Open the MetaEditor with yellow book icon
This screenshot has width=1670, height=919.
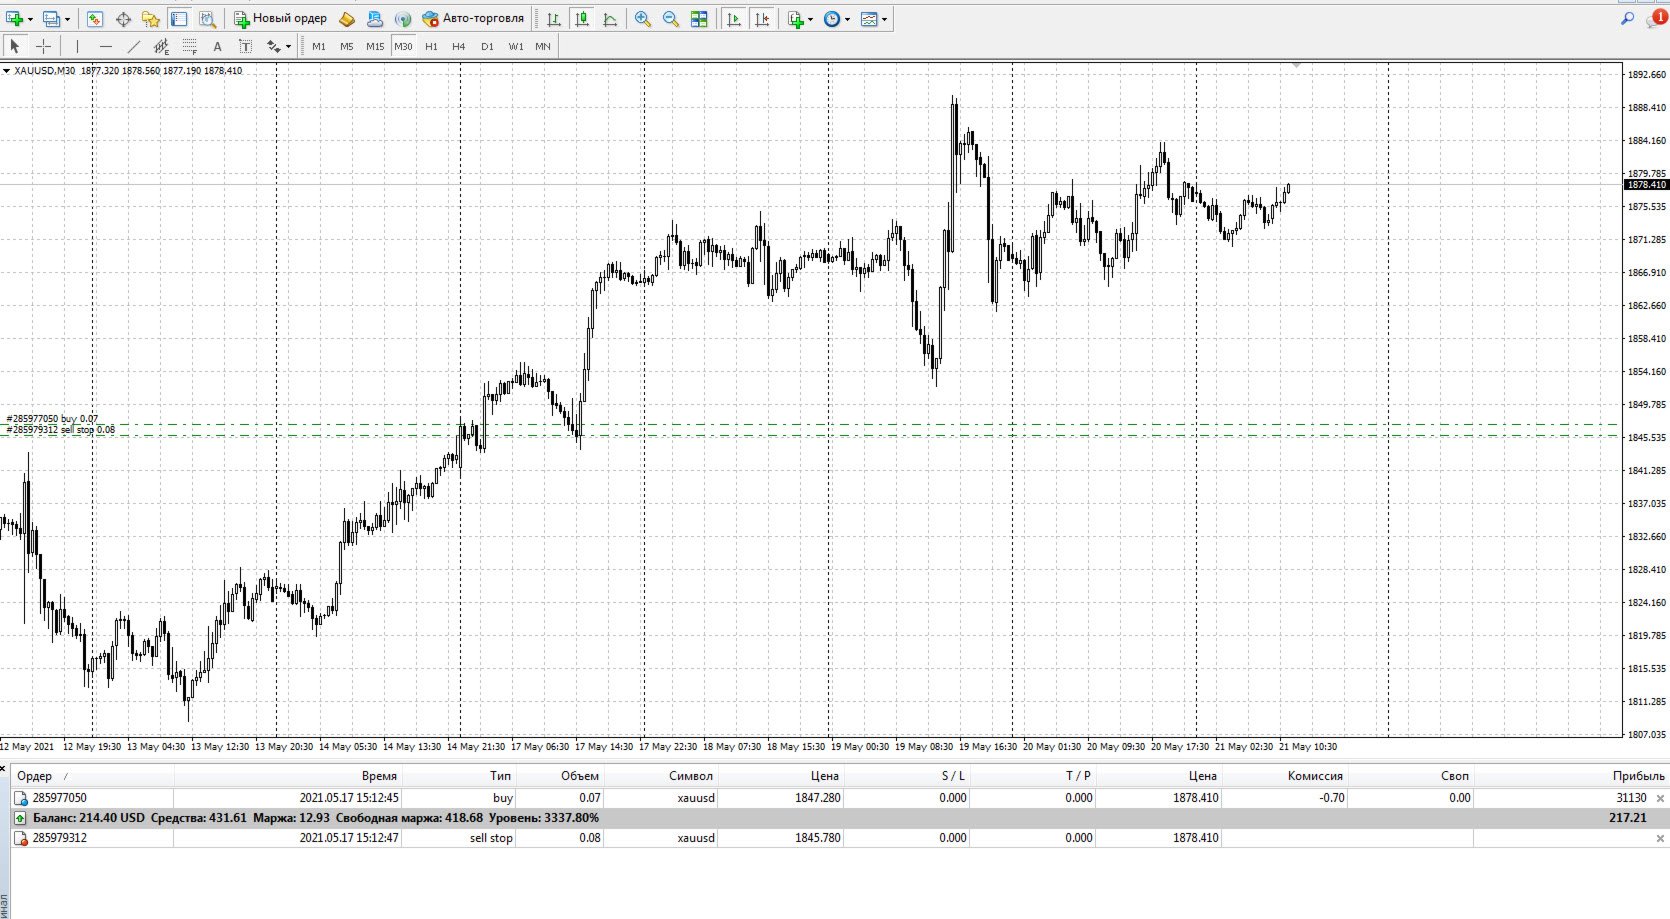point(347,19)
